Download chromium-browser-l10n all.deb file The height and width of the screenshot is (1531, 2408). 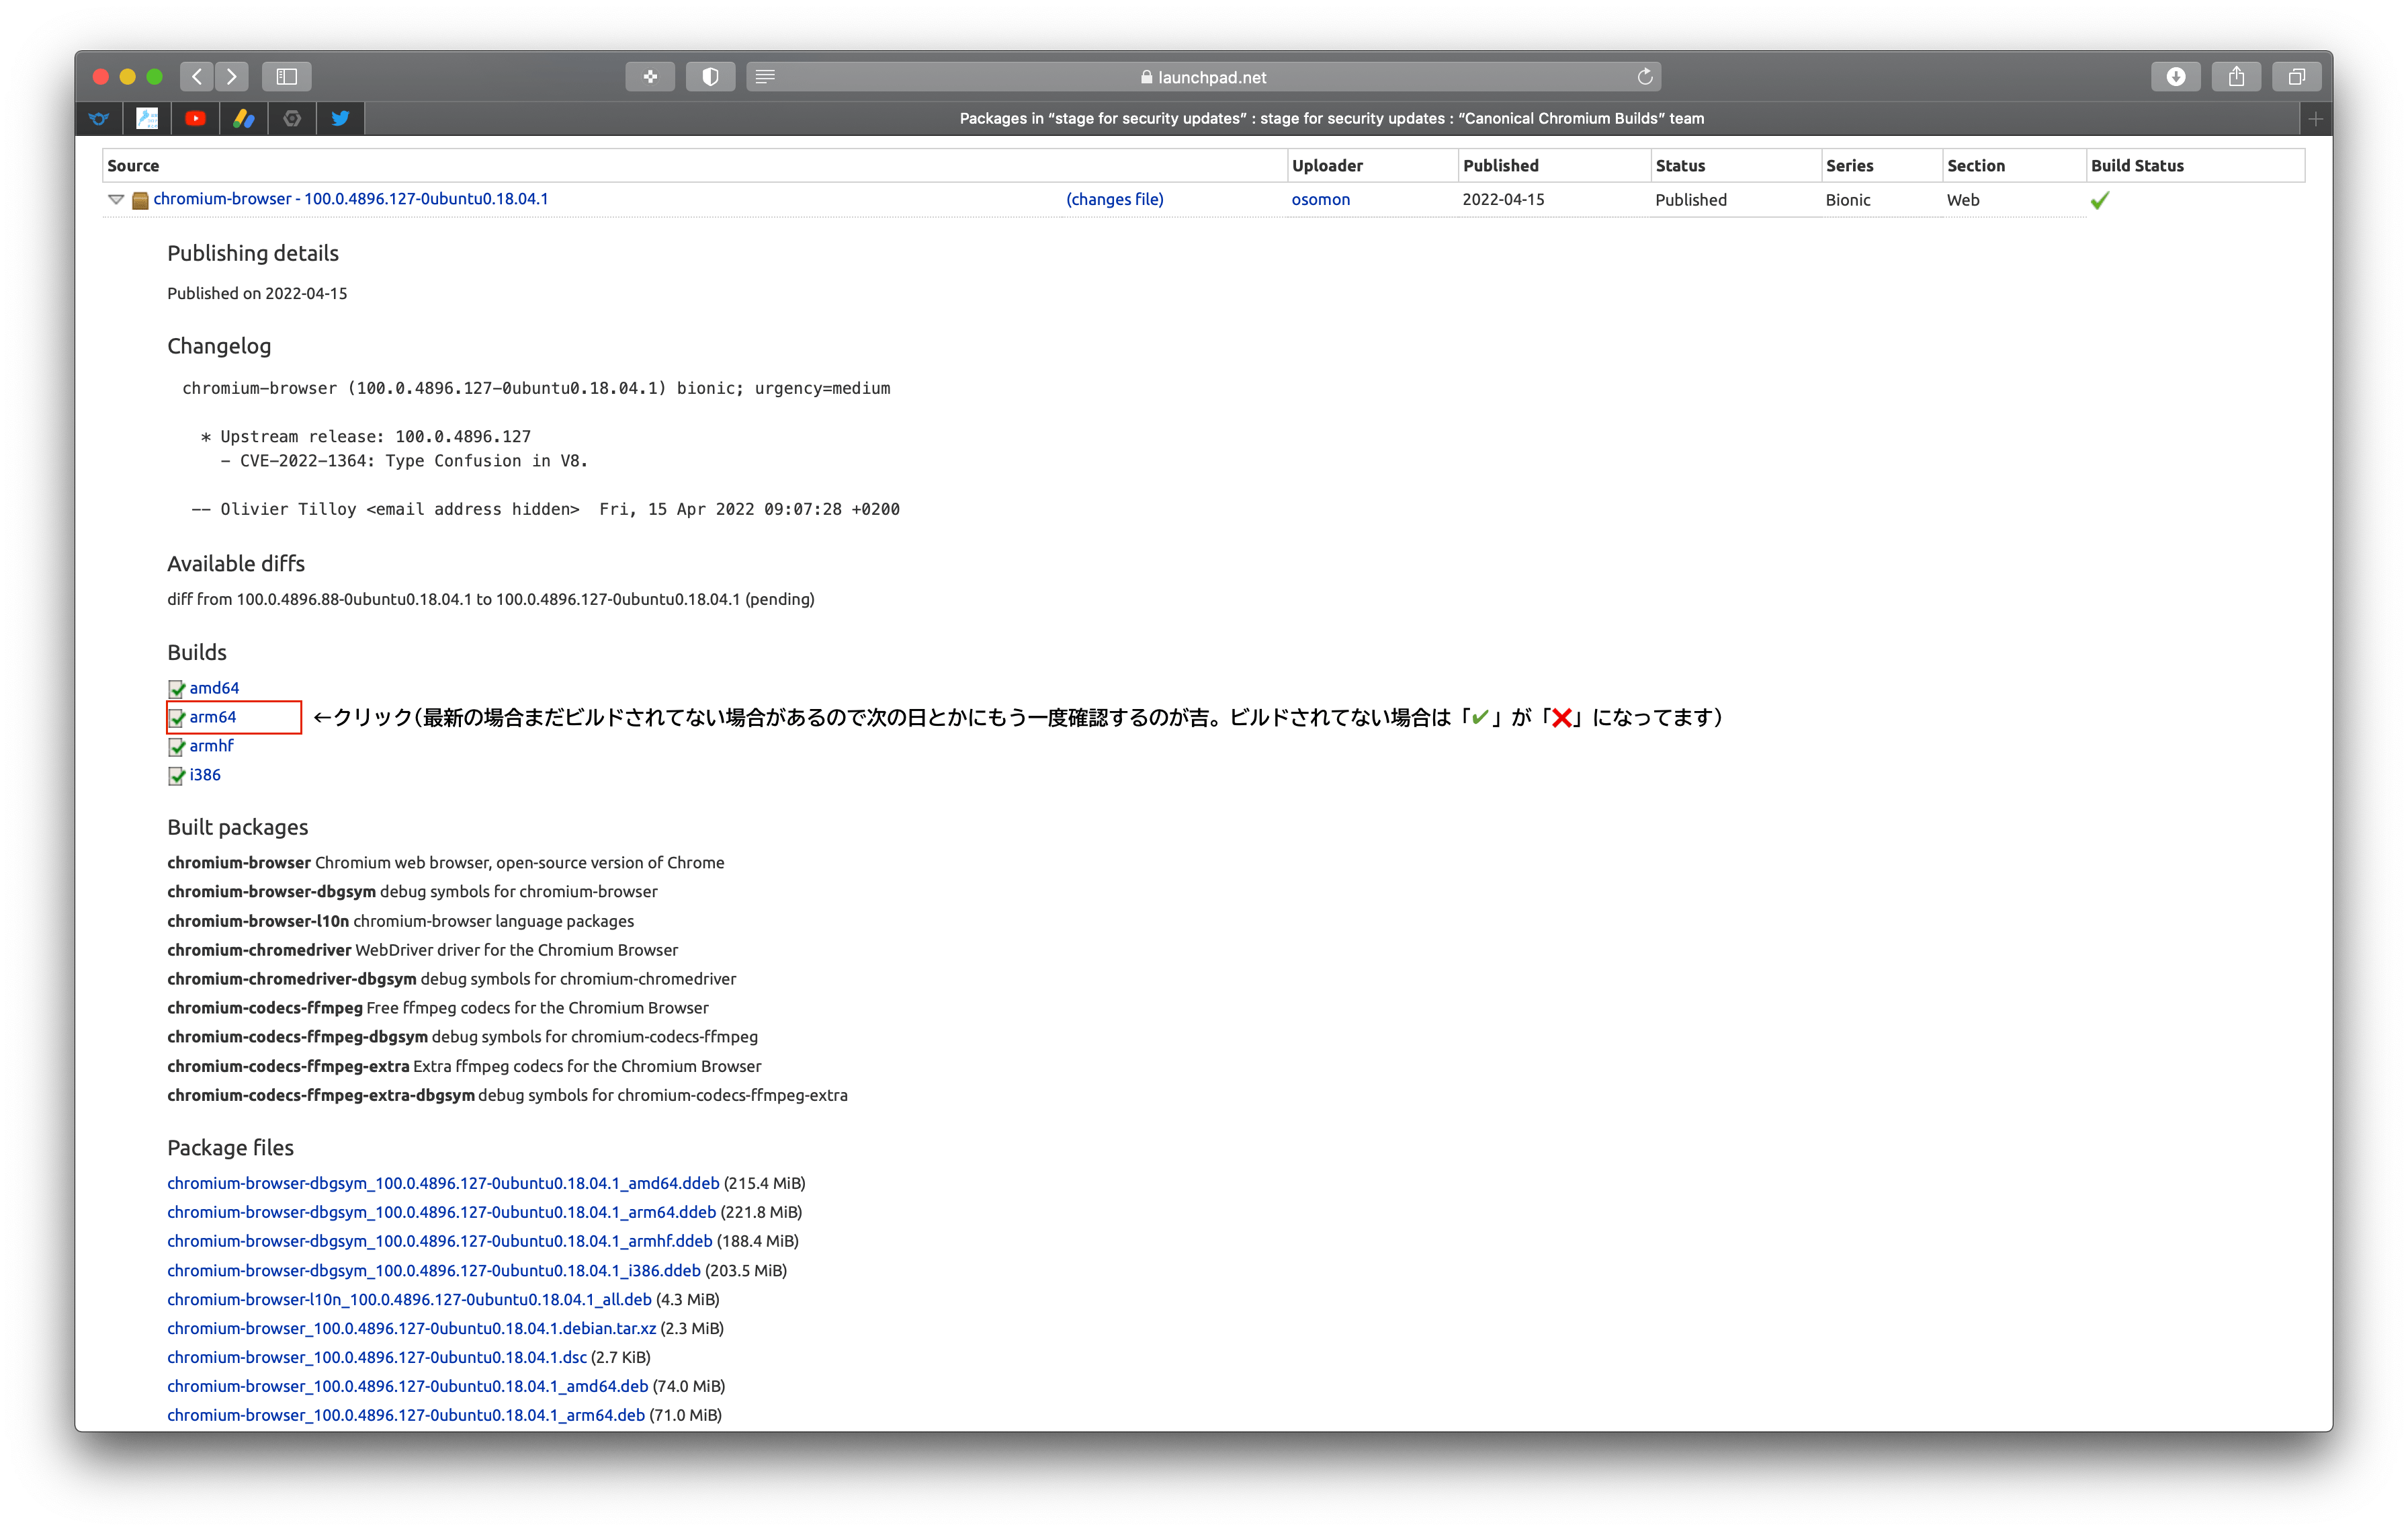[409, 1300]
